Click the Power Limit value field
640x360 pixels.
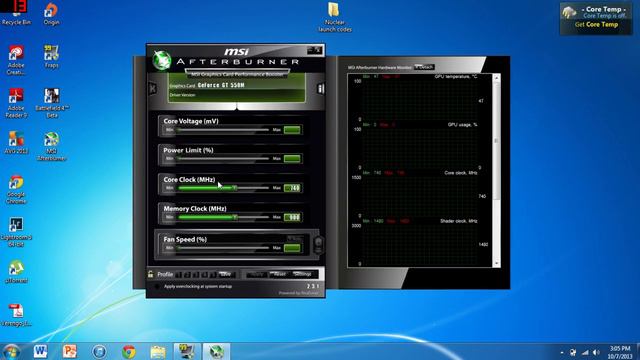click(x=292, y=158)
